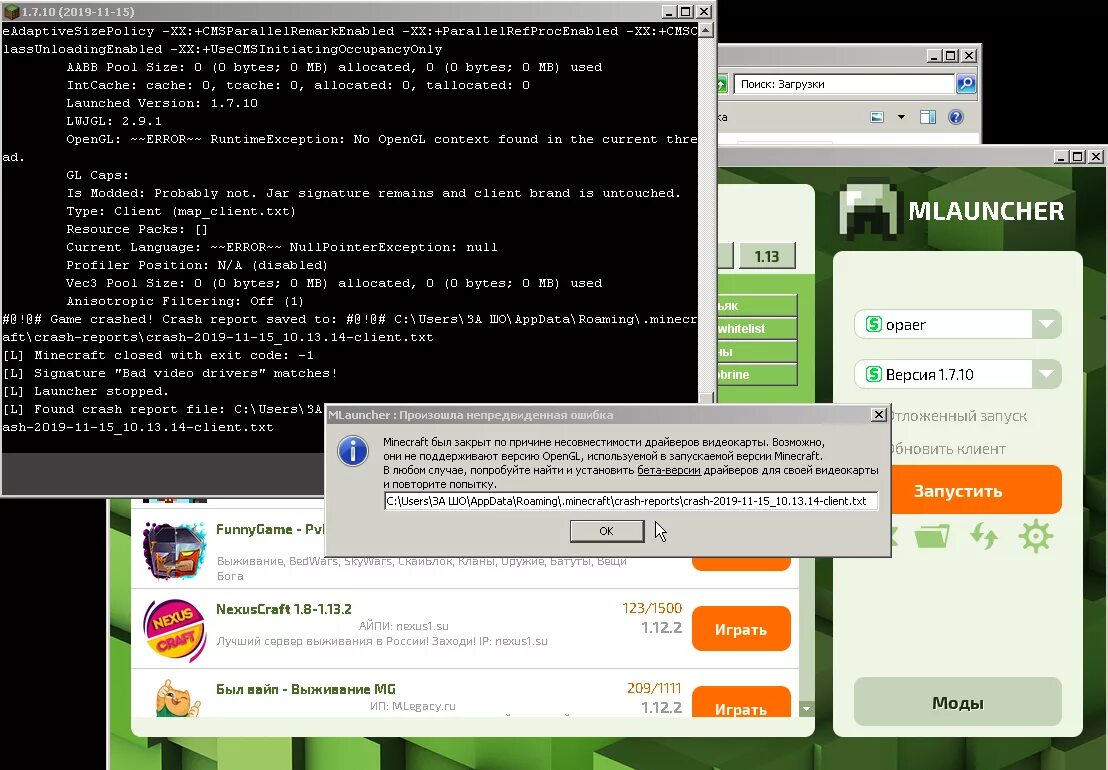Click the cat thumbnail of Был вайп server
Viewport: 1108px width, 770px height.
tap(175, 698)
